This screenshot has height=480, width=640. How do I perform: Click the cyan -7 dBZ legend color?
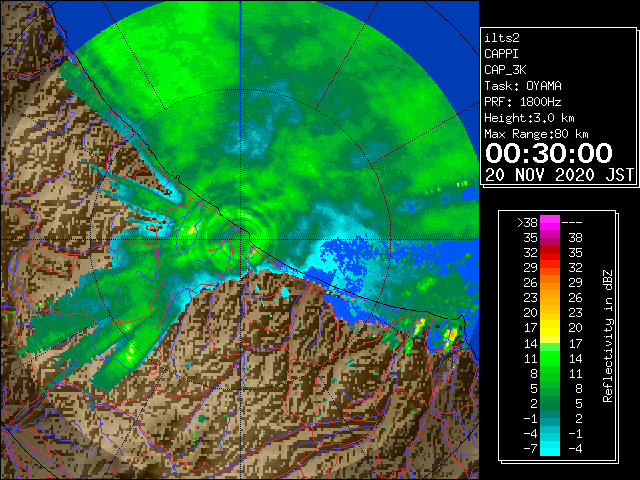pos(550,448)
